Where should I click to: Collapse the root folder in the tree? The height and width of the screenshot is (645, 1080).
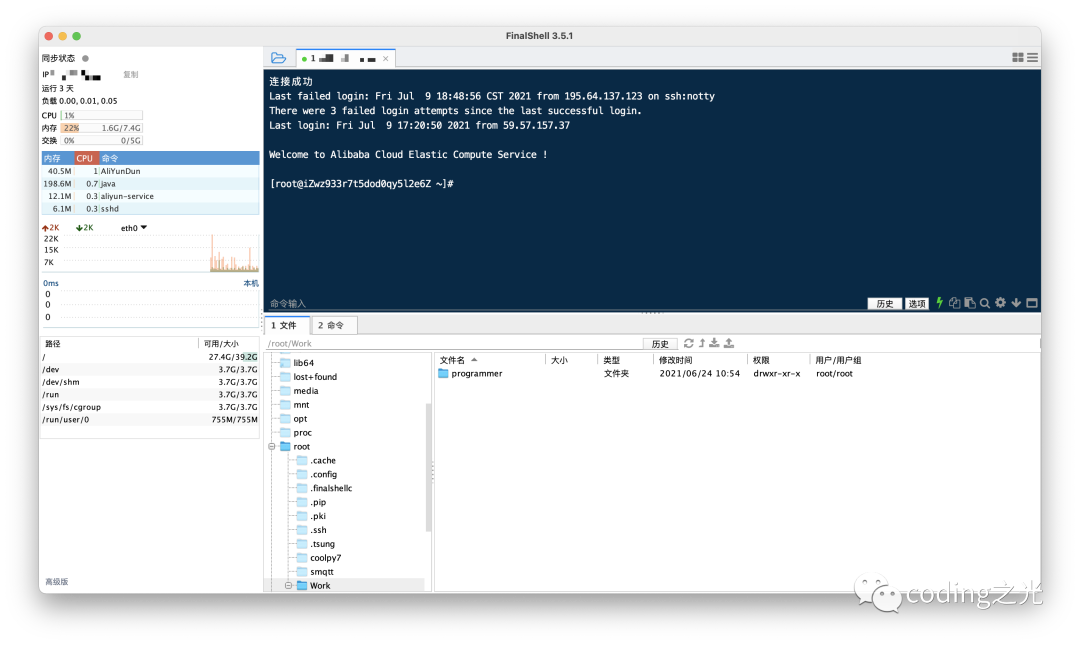click(272, 447)
